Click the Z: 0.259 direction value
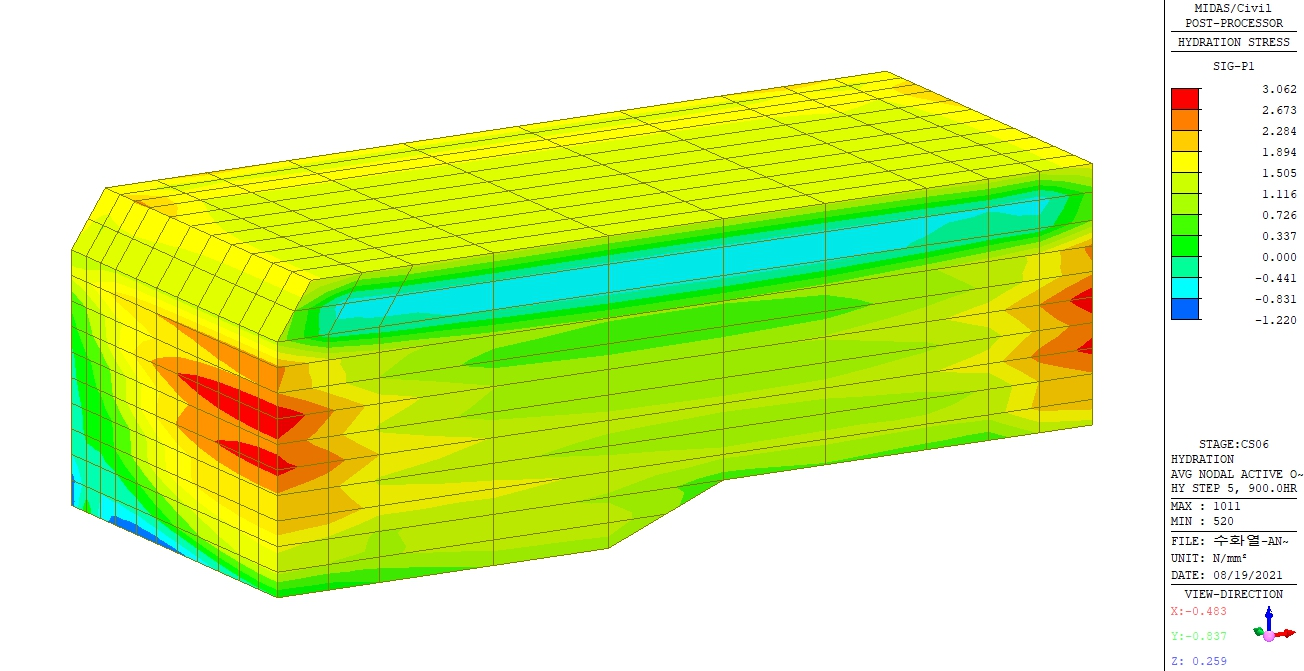1304x671 pixels. [1198, 661]
